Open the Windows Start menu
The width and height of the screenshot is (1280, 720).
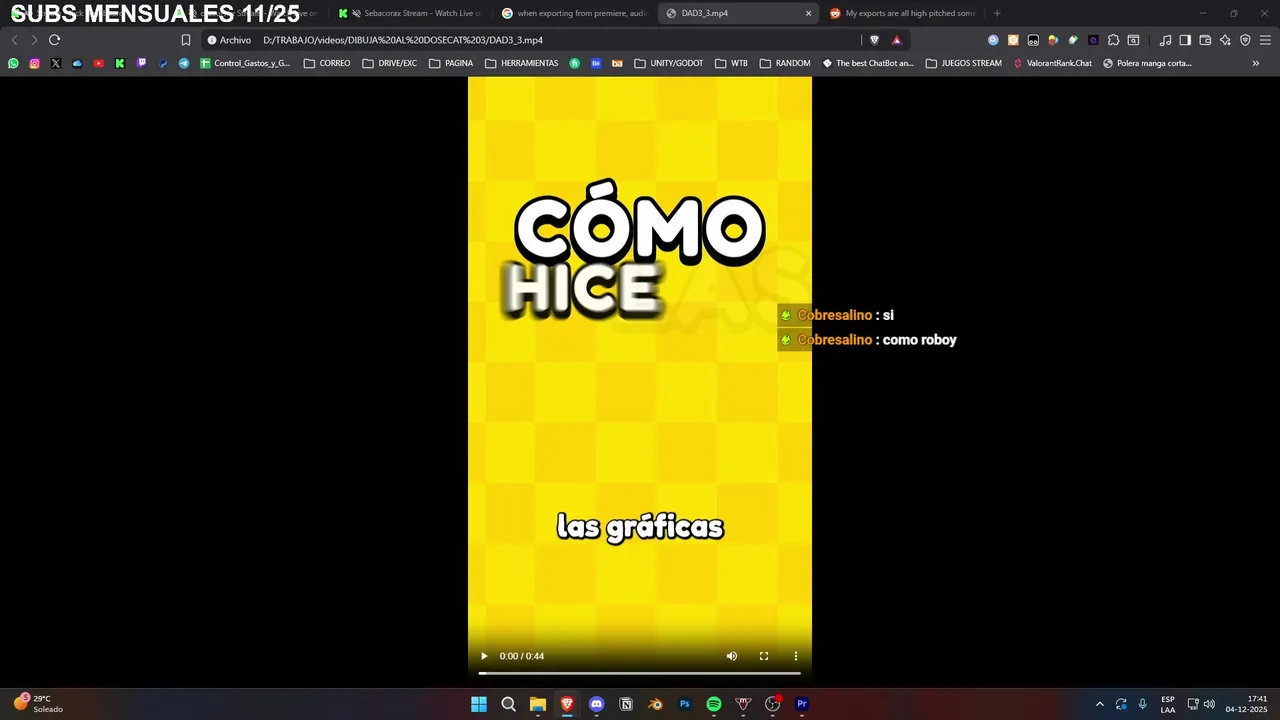[x=479, y=704]
